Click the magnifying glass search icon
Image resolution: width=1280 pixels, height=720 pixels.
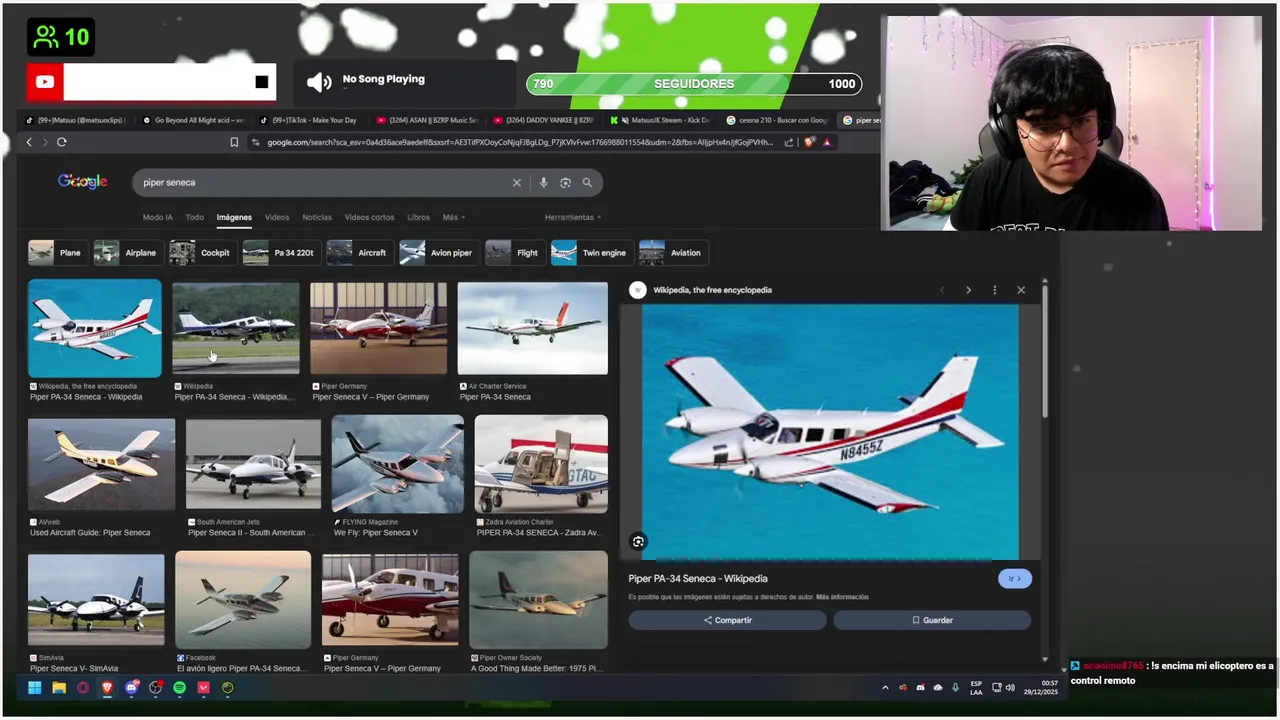coord(587,183)
